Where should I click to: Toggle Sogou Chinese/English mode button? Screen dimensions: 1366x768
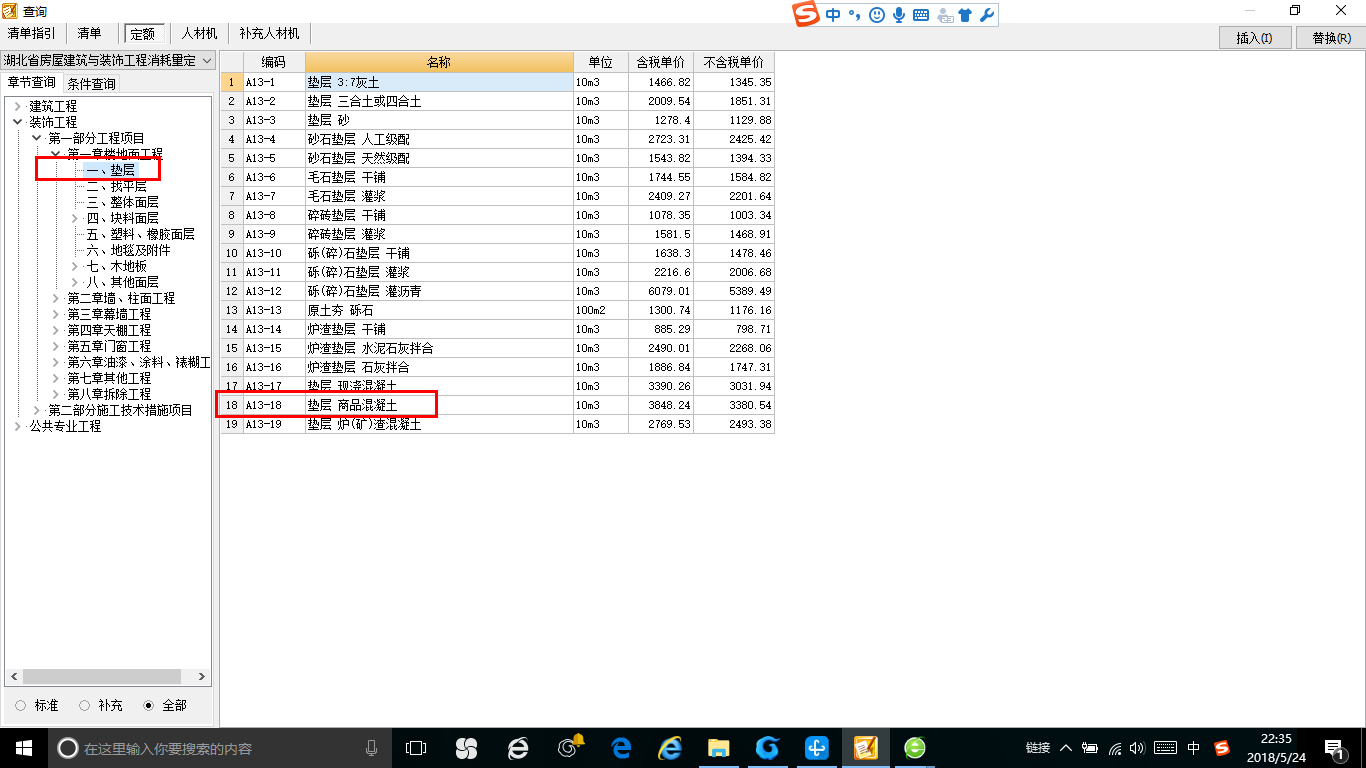click(x=833, y=15)
